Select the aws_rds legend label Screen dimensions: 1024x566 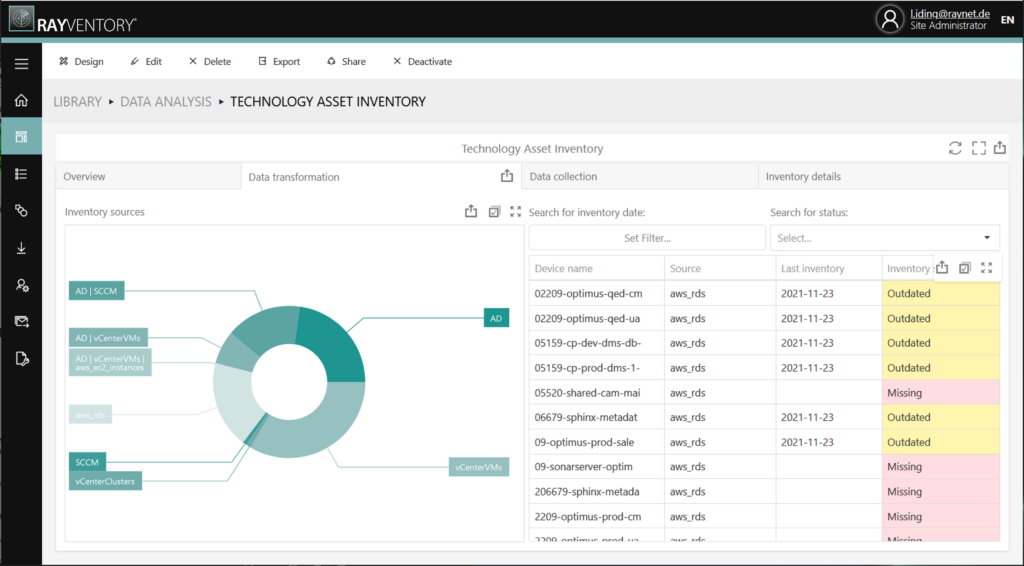point(90,415)
